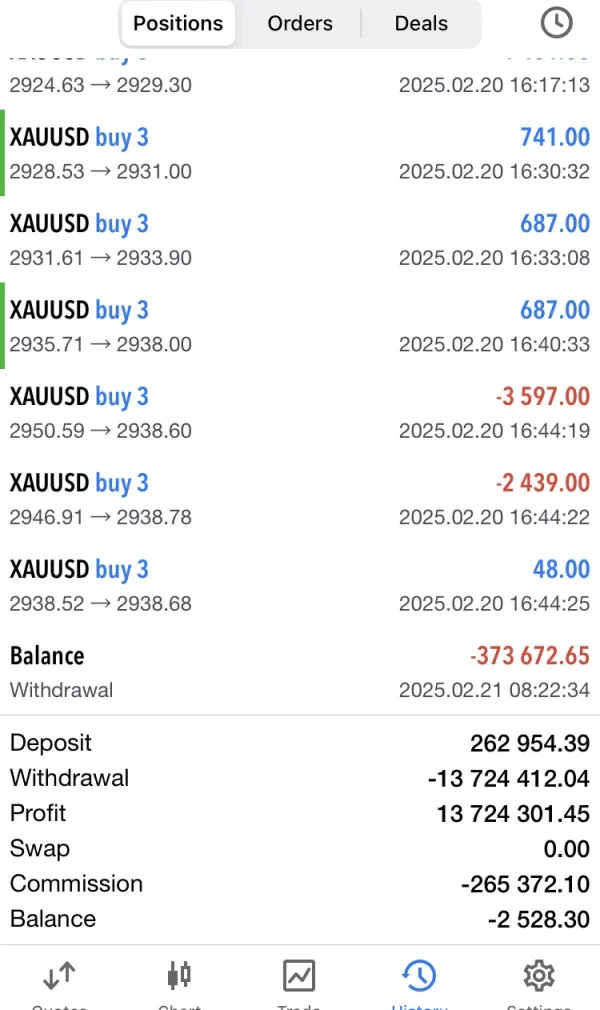Open the clock date filter icon
The height and width of the screenshot is (1010, 600).
tap(556, 23)
